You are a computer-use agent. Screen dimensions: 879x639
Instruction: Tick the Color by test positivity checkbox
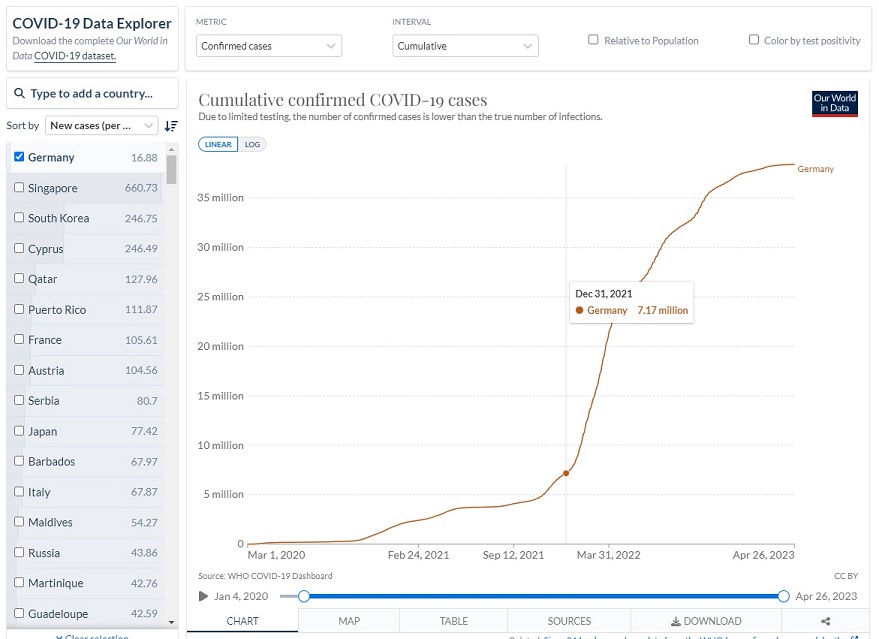(x=754, y=40)
